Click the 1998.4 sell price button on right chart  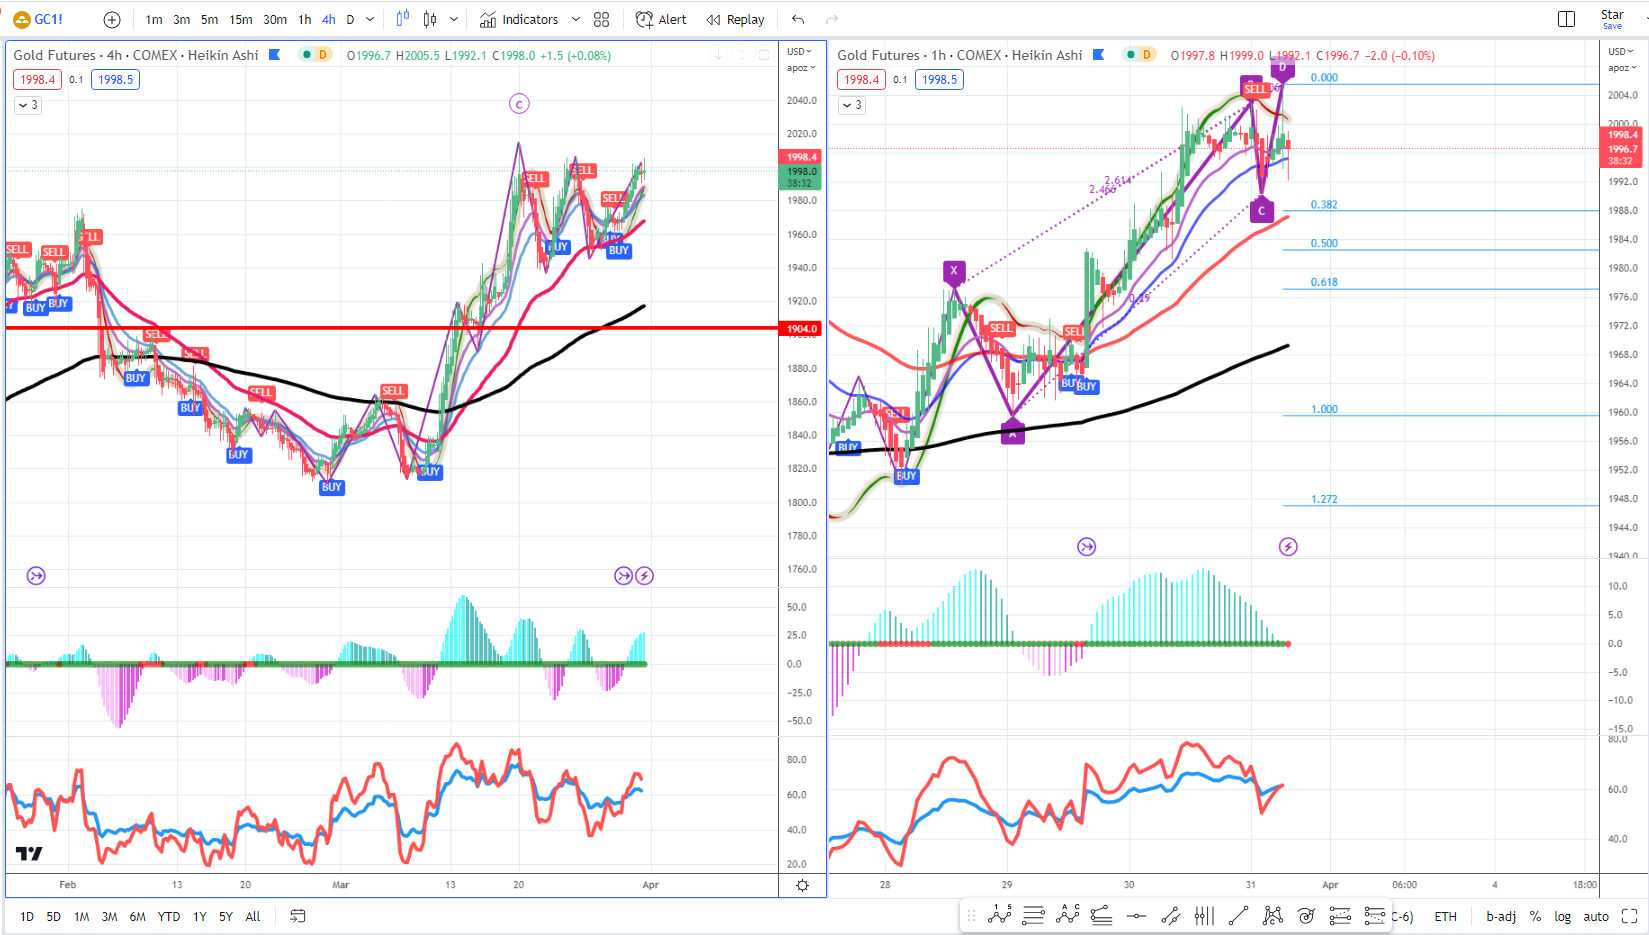click(862, 80)
